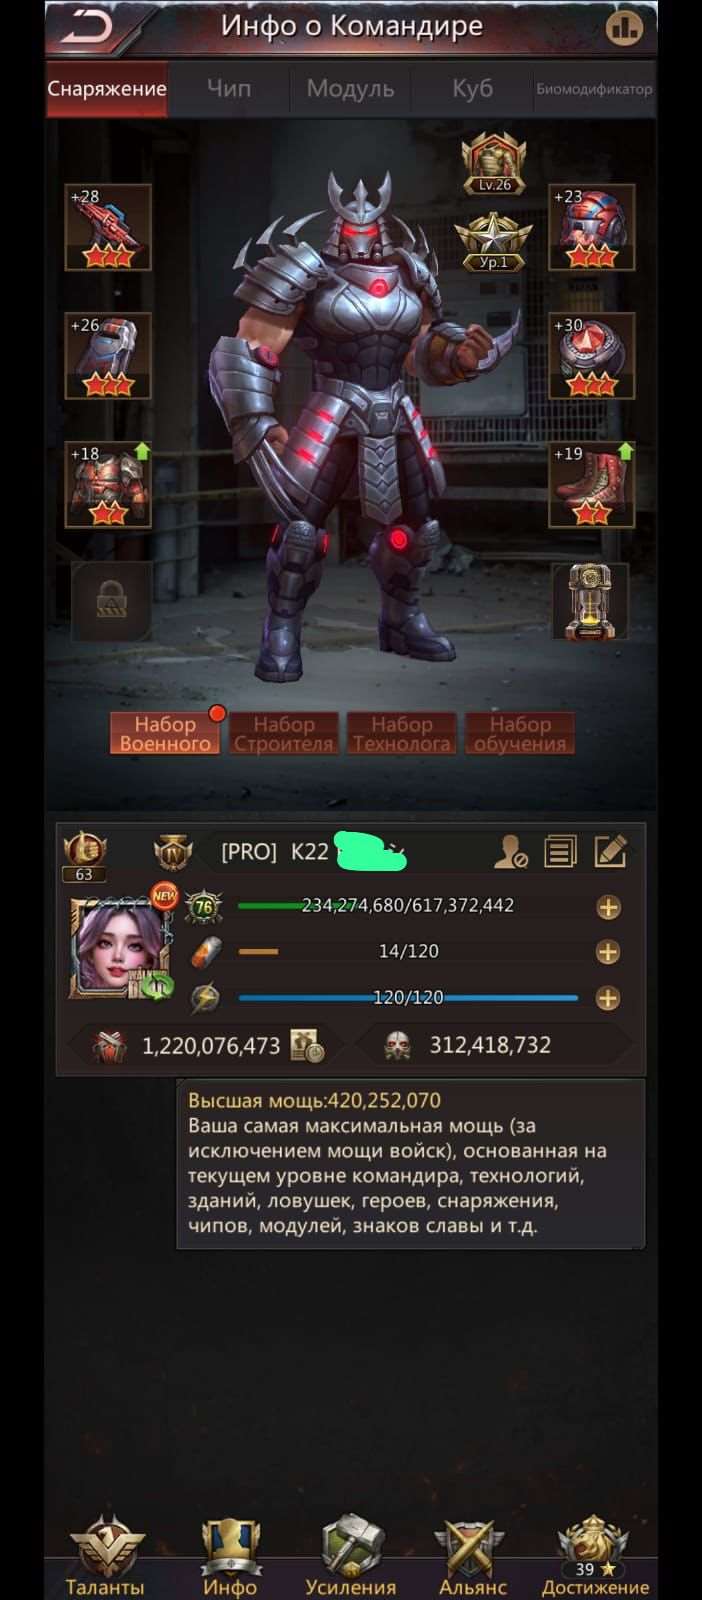Open the Lv.26 armor badge
Viewport: 702px width, 1600px height.
pos(494,165)
